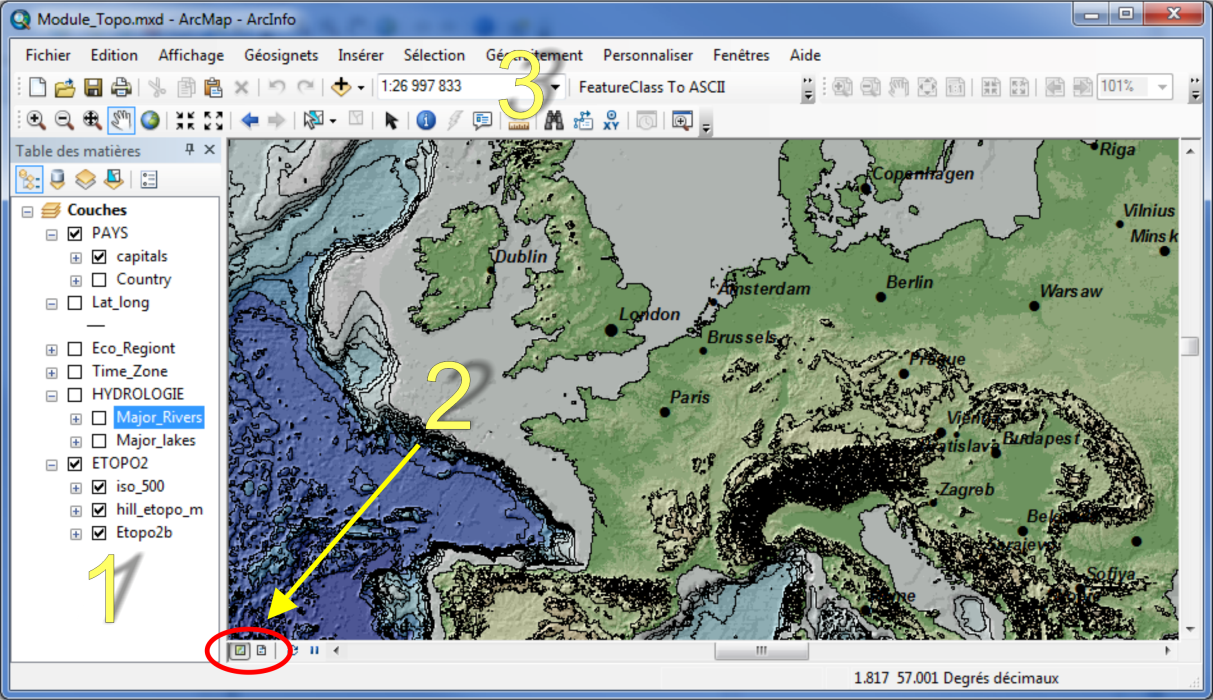1213x700 pixels.
Task: Click the Go To XY tool
Action: pyautogui.click(x=612, y=121)
